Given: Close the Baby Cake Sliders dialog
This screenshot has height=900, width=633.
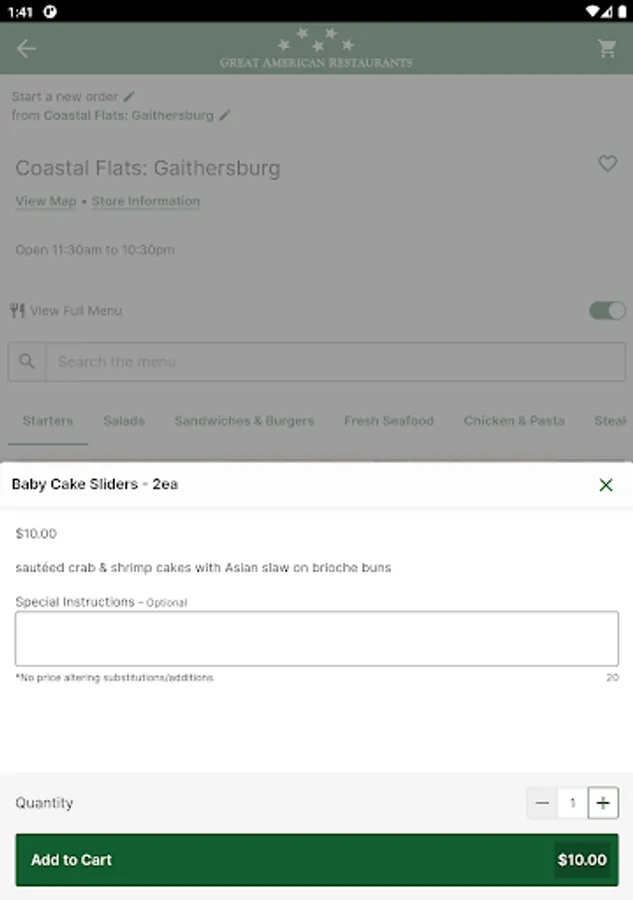Looking at the screenshot, I should coord(606,485).
